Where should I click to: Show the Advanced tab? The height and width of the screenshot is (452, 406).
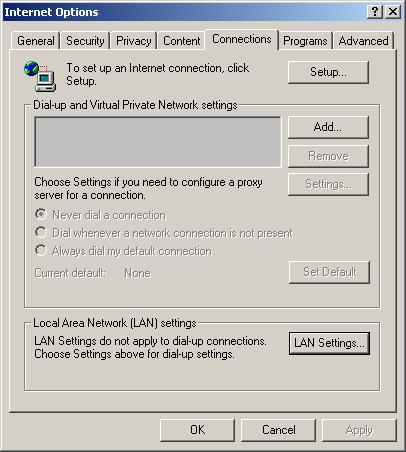363,41
